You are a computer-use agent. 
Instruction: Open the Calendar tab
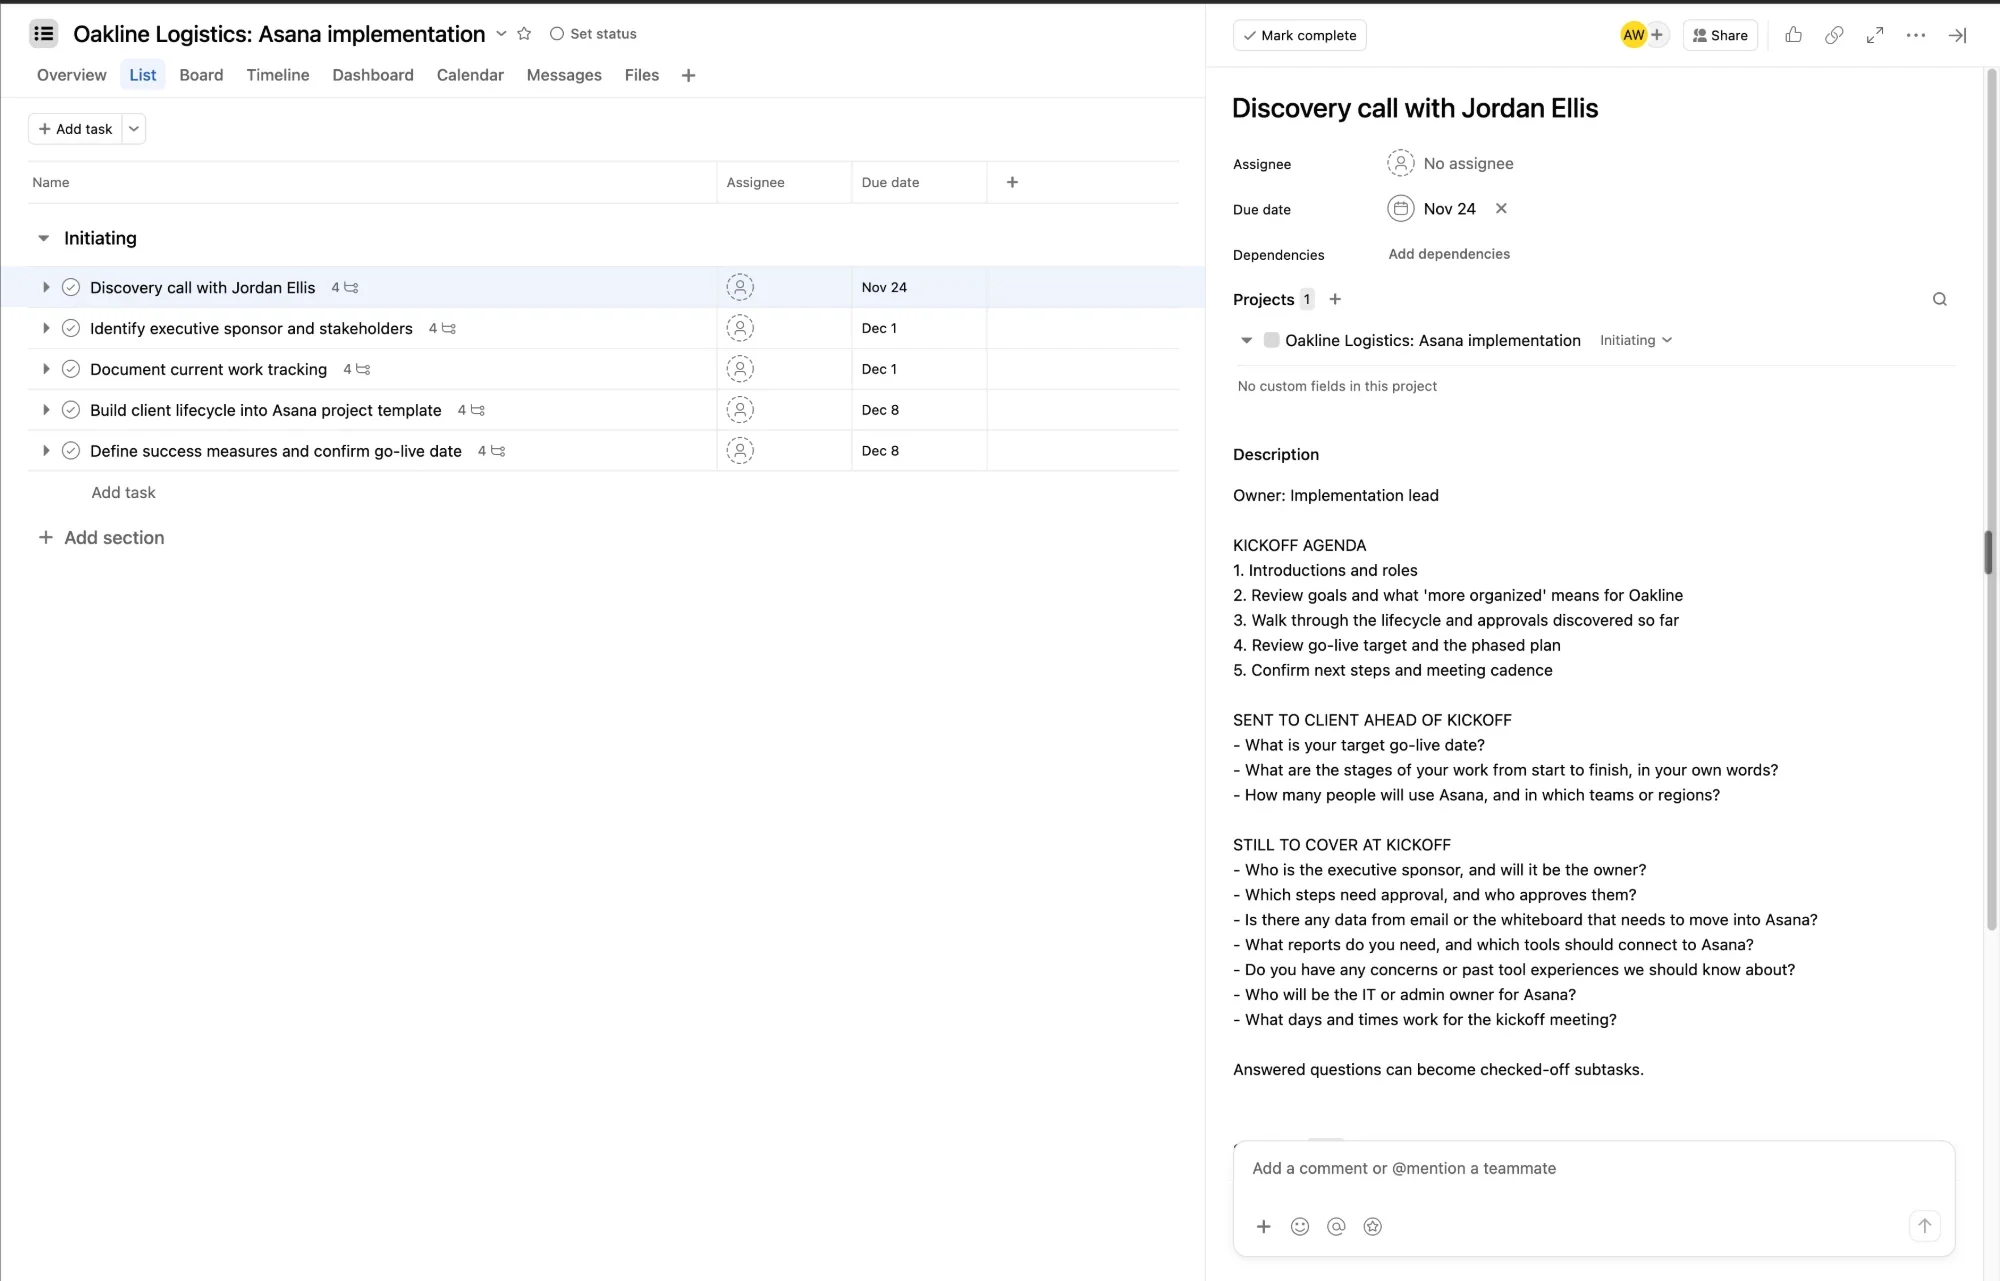tap(470, 75)
